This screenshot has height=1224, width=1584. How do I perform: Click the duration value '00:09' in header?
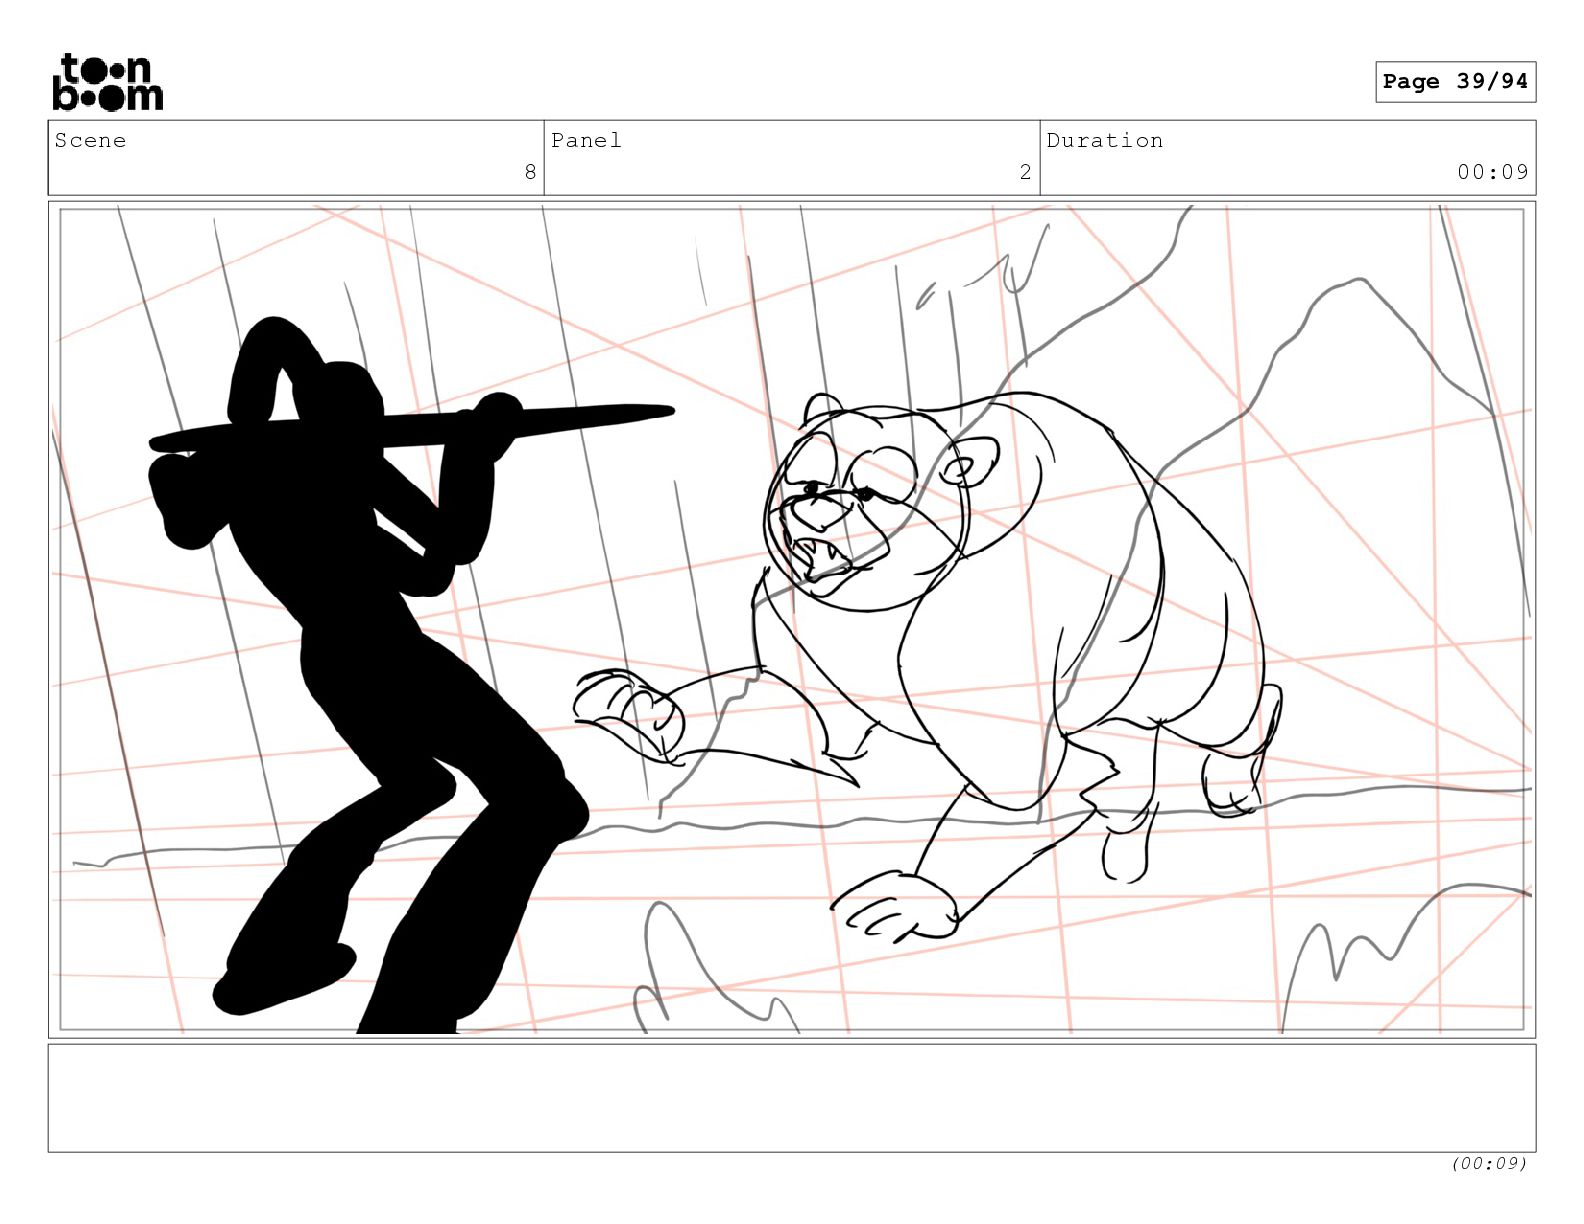[x=1493, y=172]
